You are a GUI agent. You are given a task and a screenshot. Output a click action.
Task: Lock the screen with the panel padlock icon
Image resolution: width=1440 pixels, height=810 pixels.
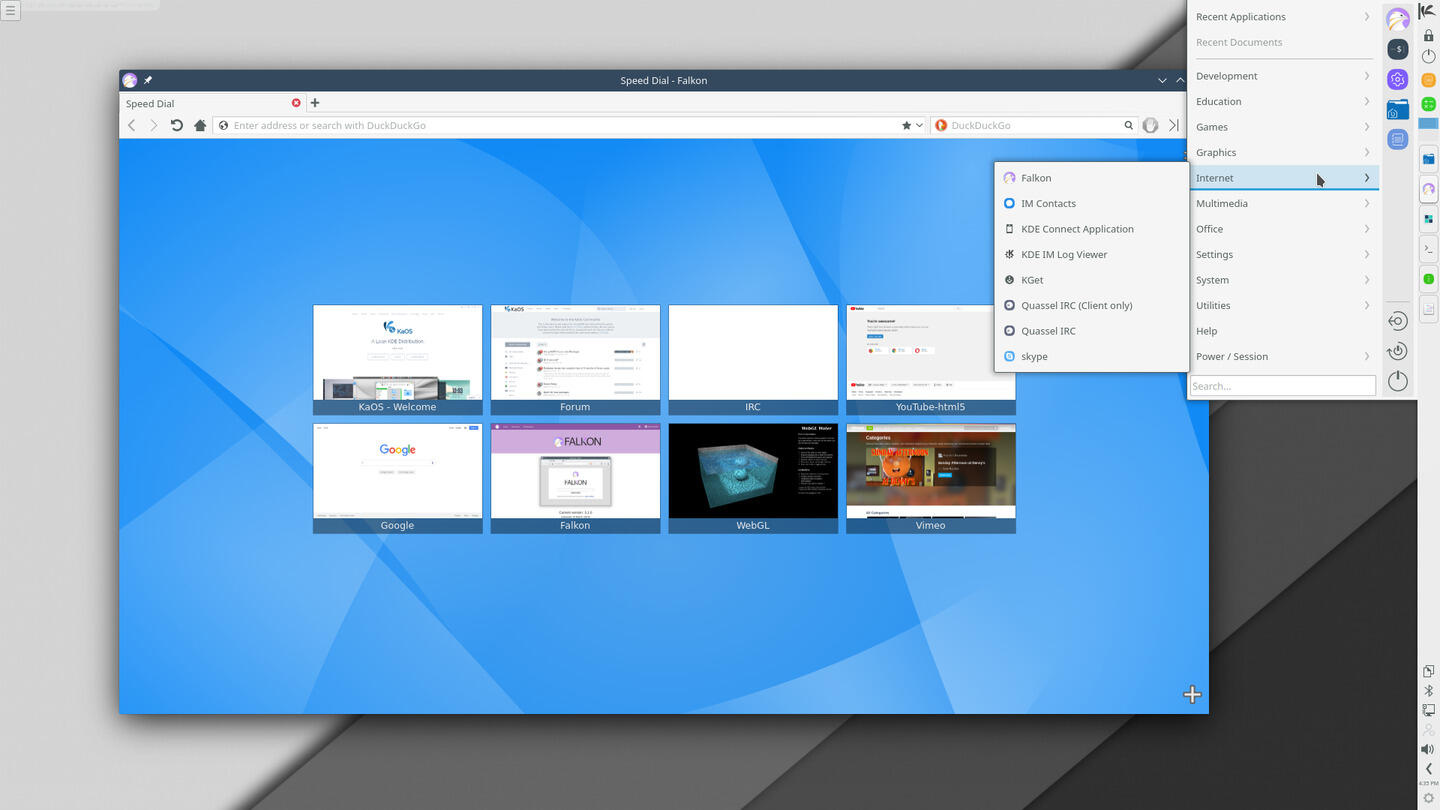1428,35
